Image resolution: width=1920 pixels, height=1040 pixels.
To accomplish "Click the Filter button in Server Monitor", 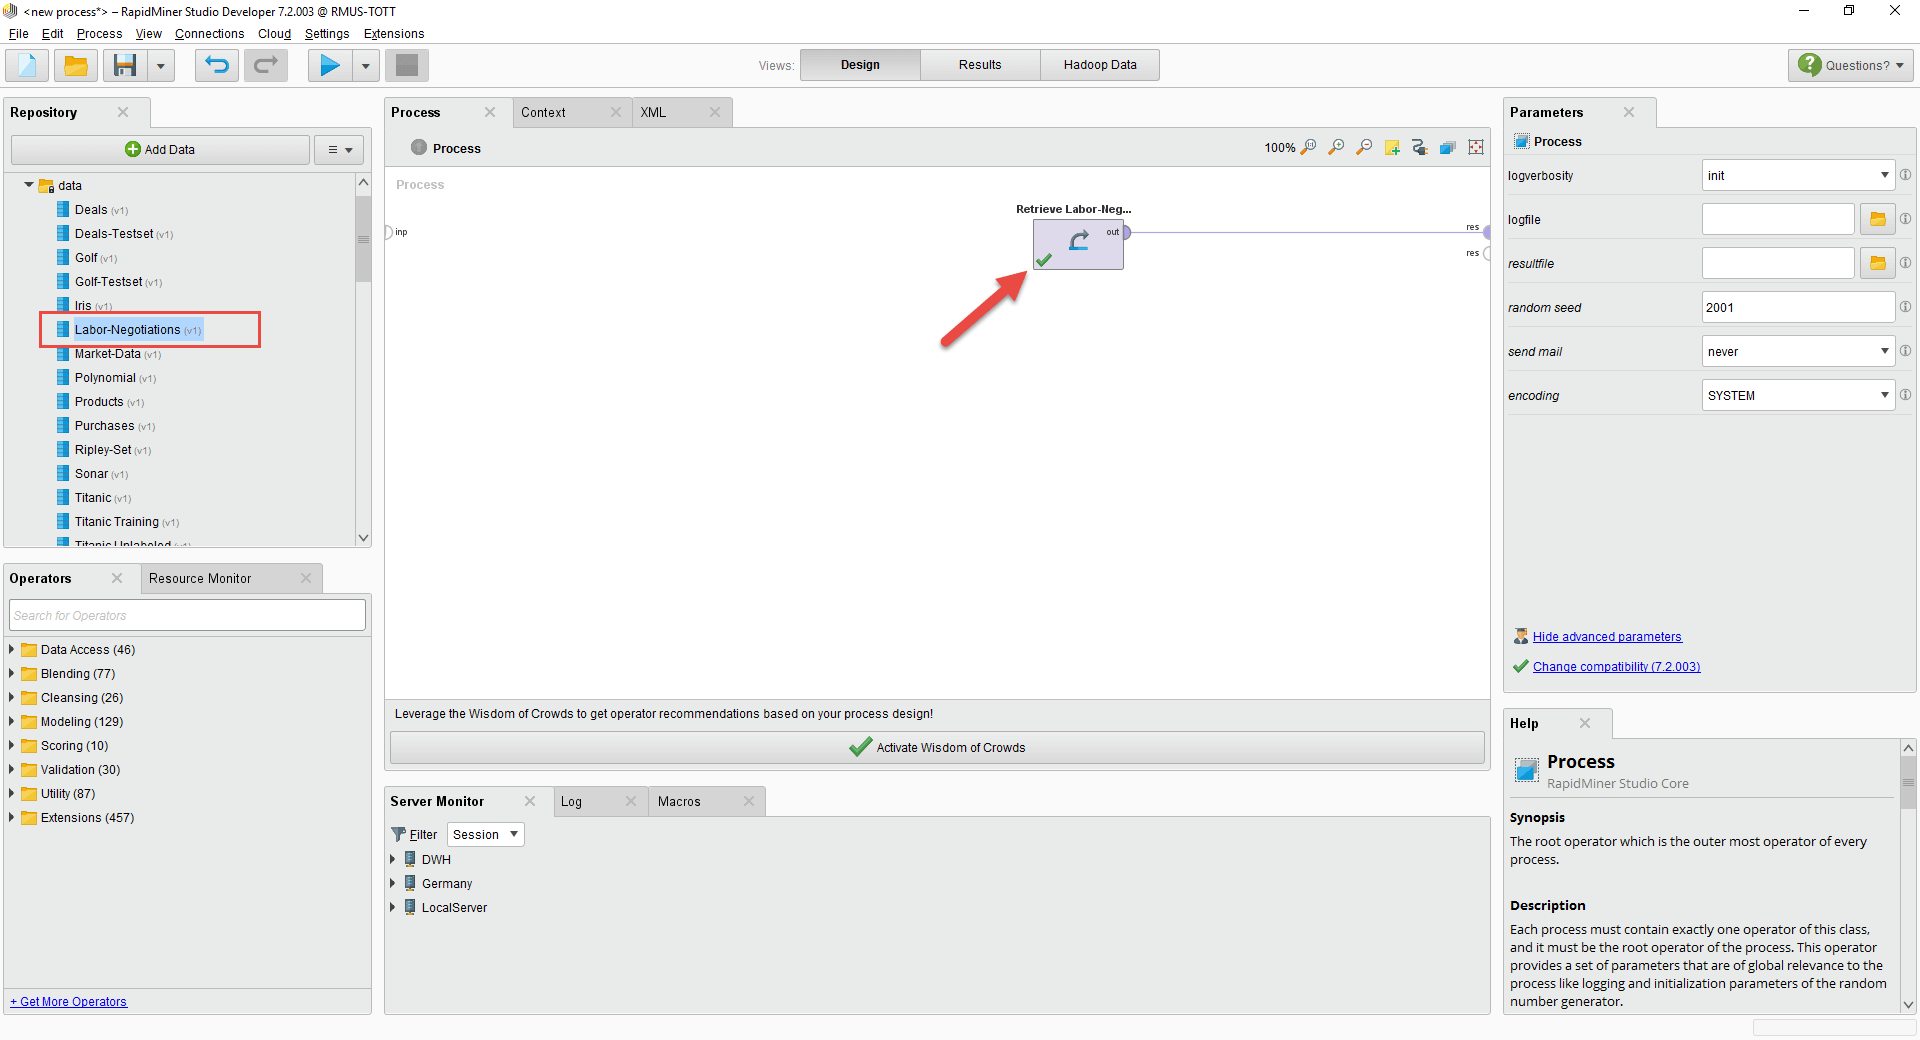I will coord(415,834).
